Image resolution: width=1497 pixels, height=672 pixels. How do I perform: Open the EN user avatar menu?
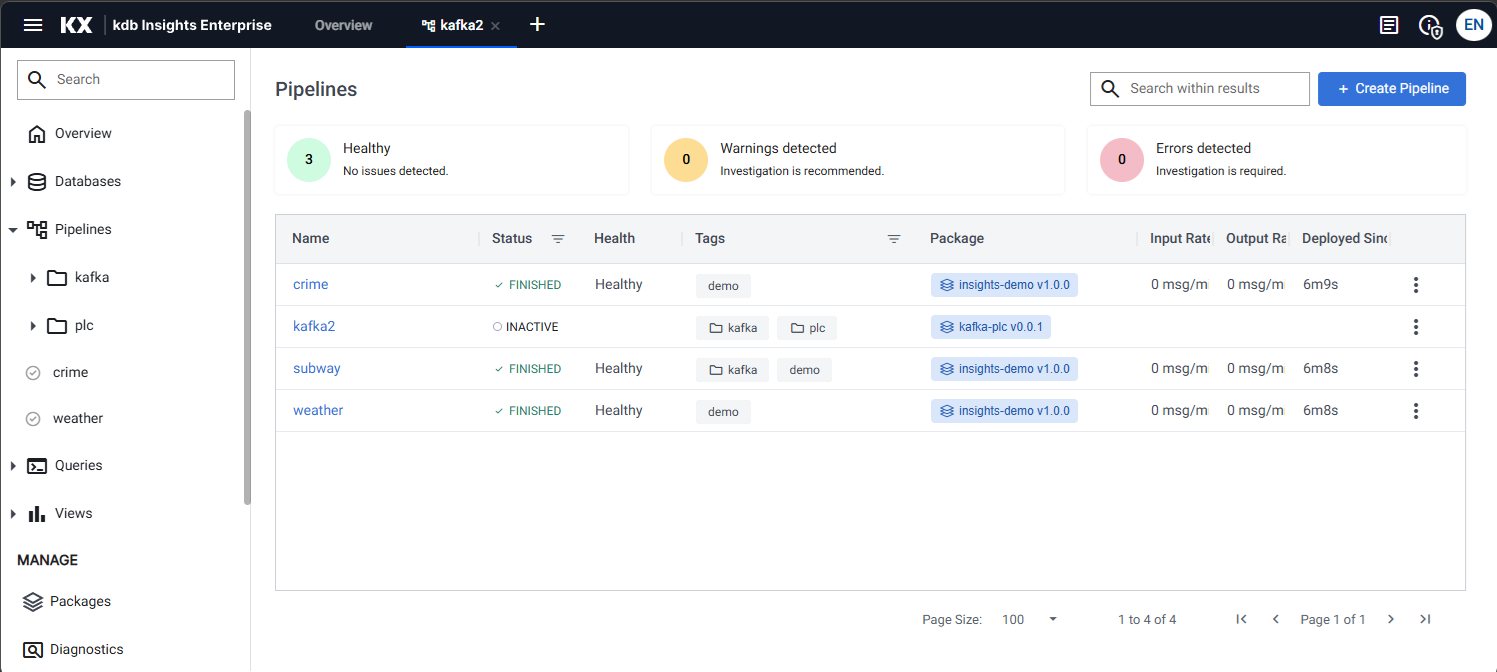click(x=1474, y=24)
